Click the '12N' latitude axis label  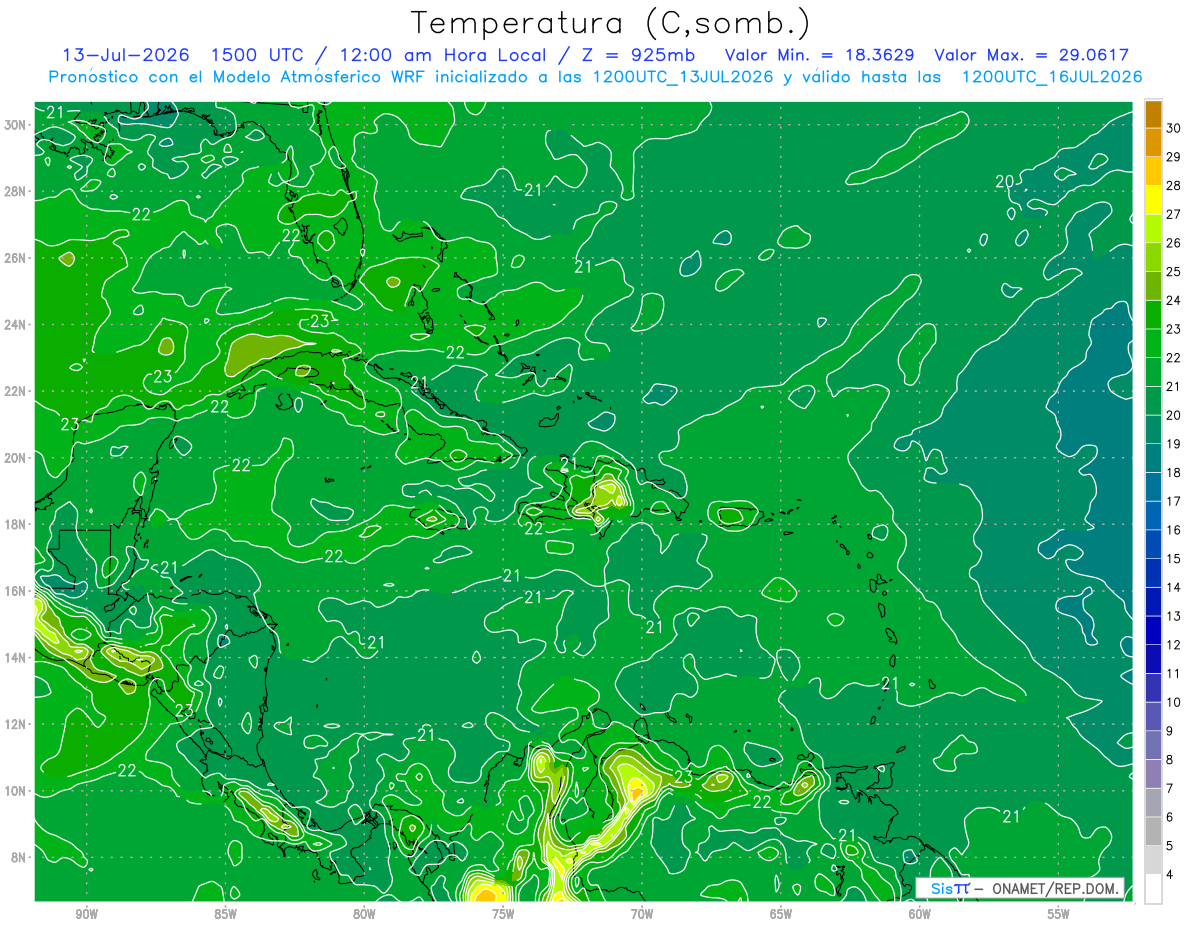16,724
